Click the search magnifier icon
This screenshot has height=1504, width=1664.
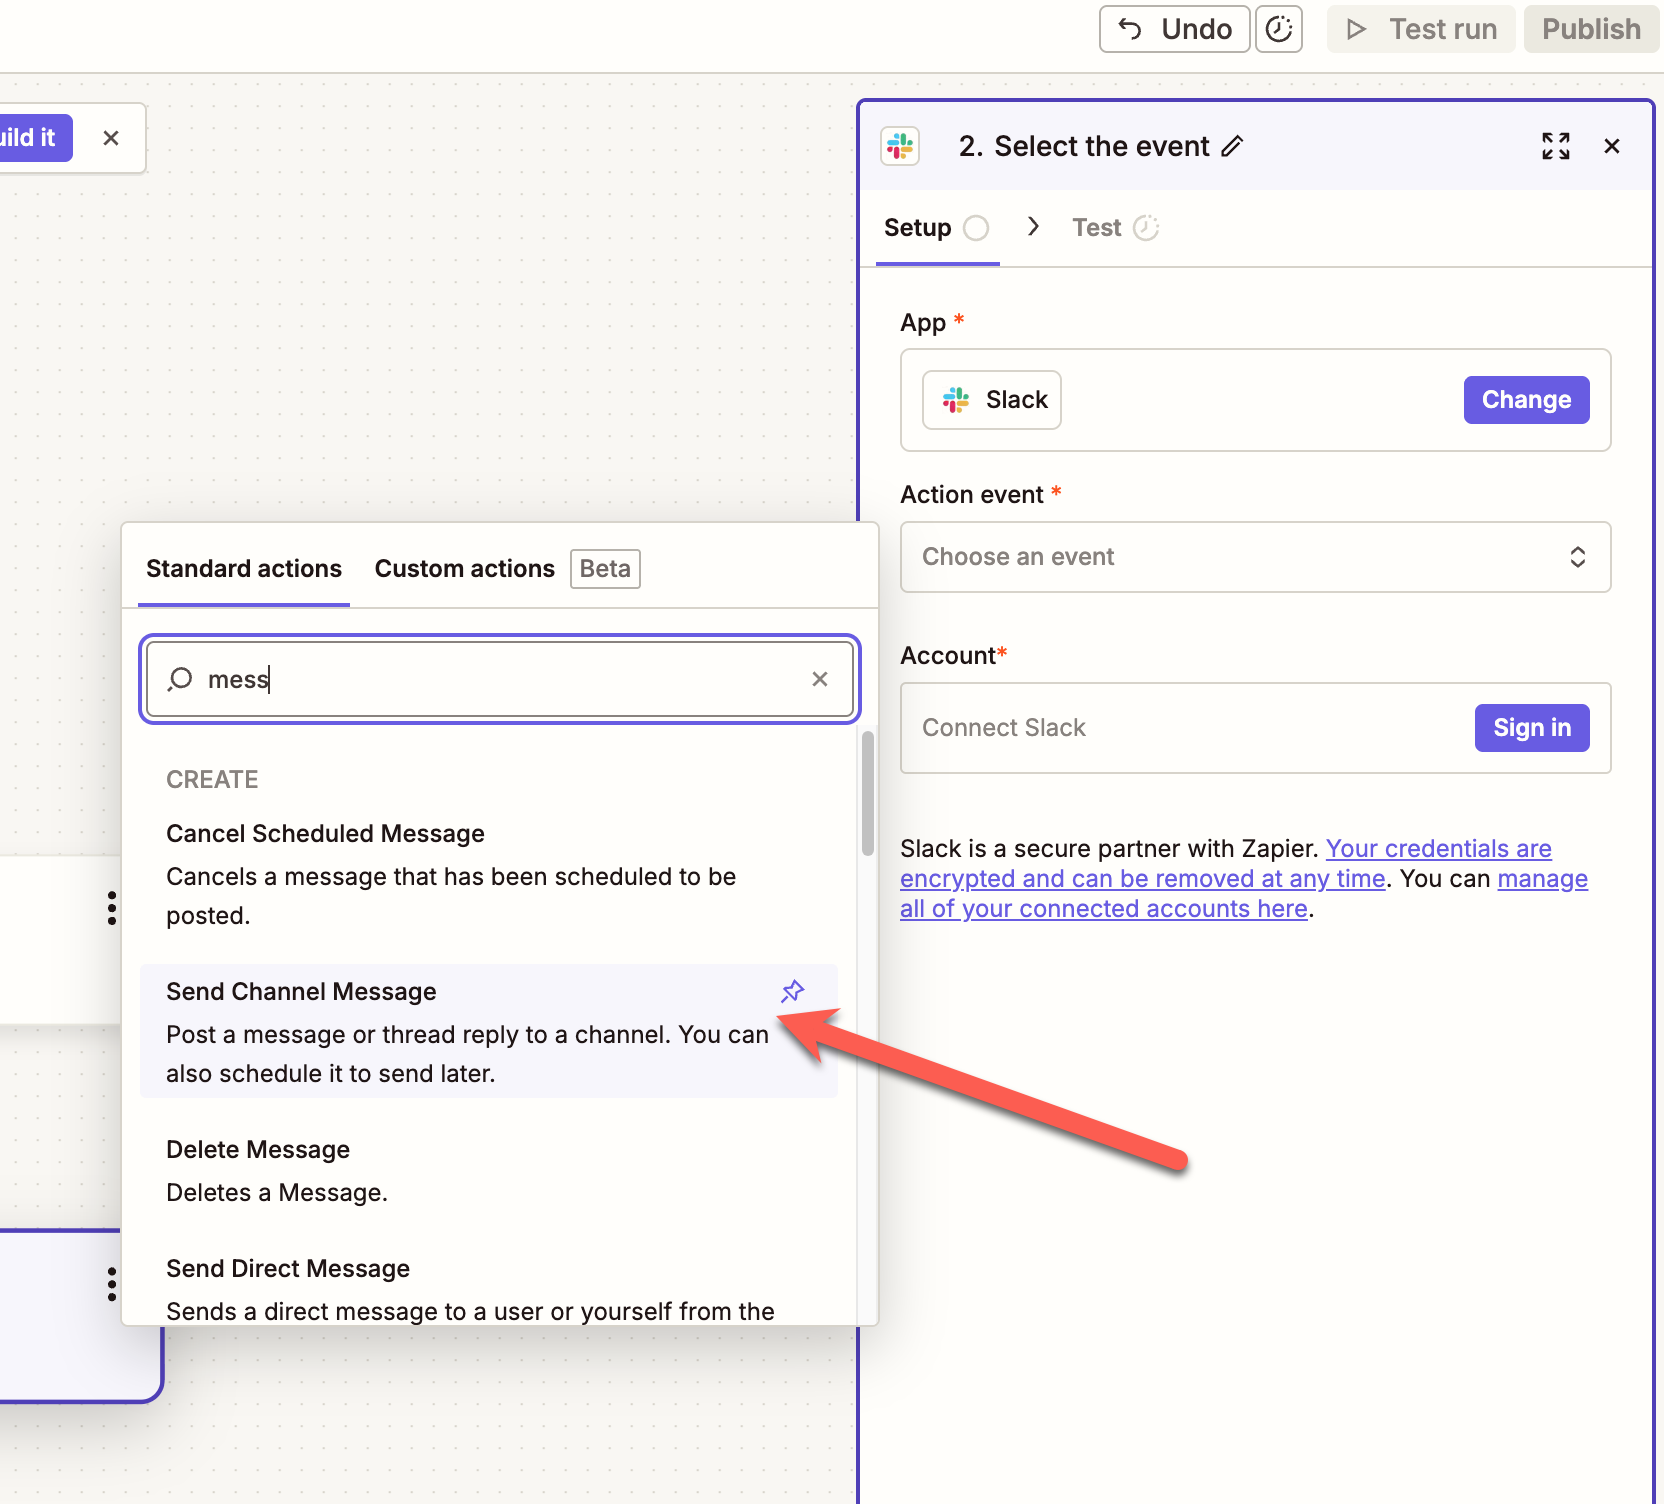(x=180, y=679)
